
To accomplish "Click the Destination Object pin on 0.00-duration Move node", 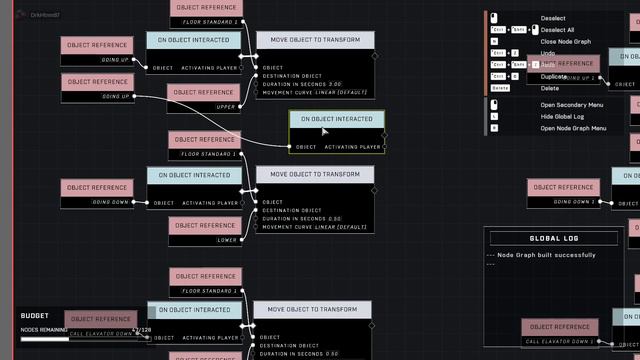I will pyautogui.click(x=256, y=210).
